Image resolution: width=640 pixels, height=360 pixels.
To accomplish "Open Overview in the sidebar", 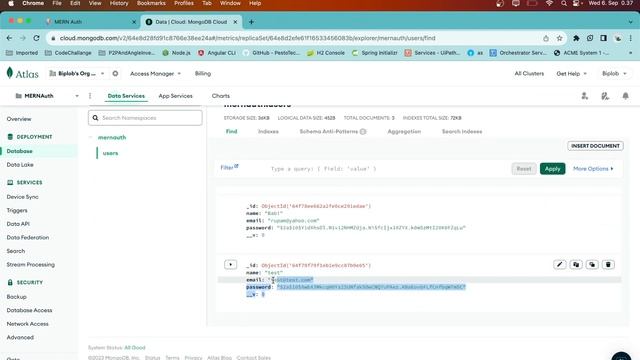I will [19, 119].
